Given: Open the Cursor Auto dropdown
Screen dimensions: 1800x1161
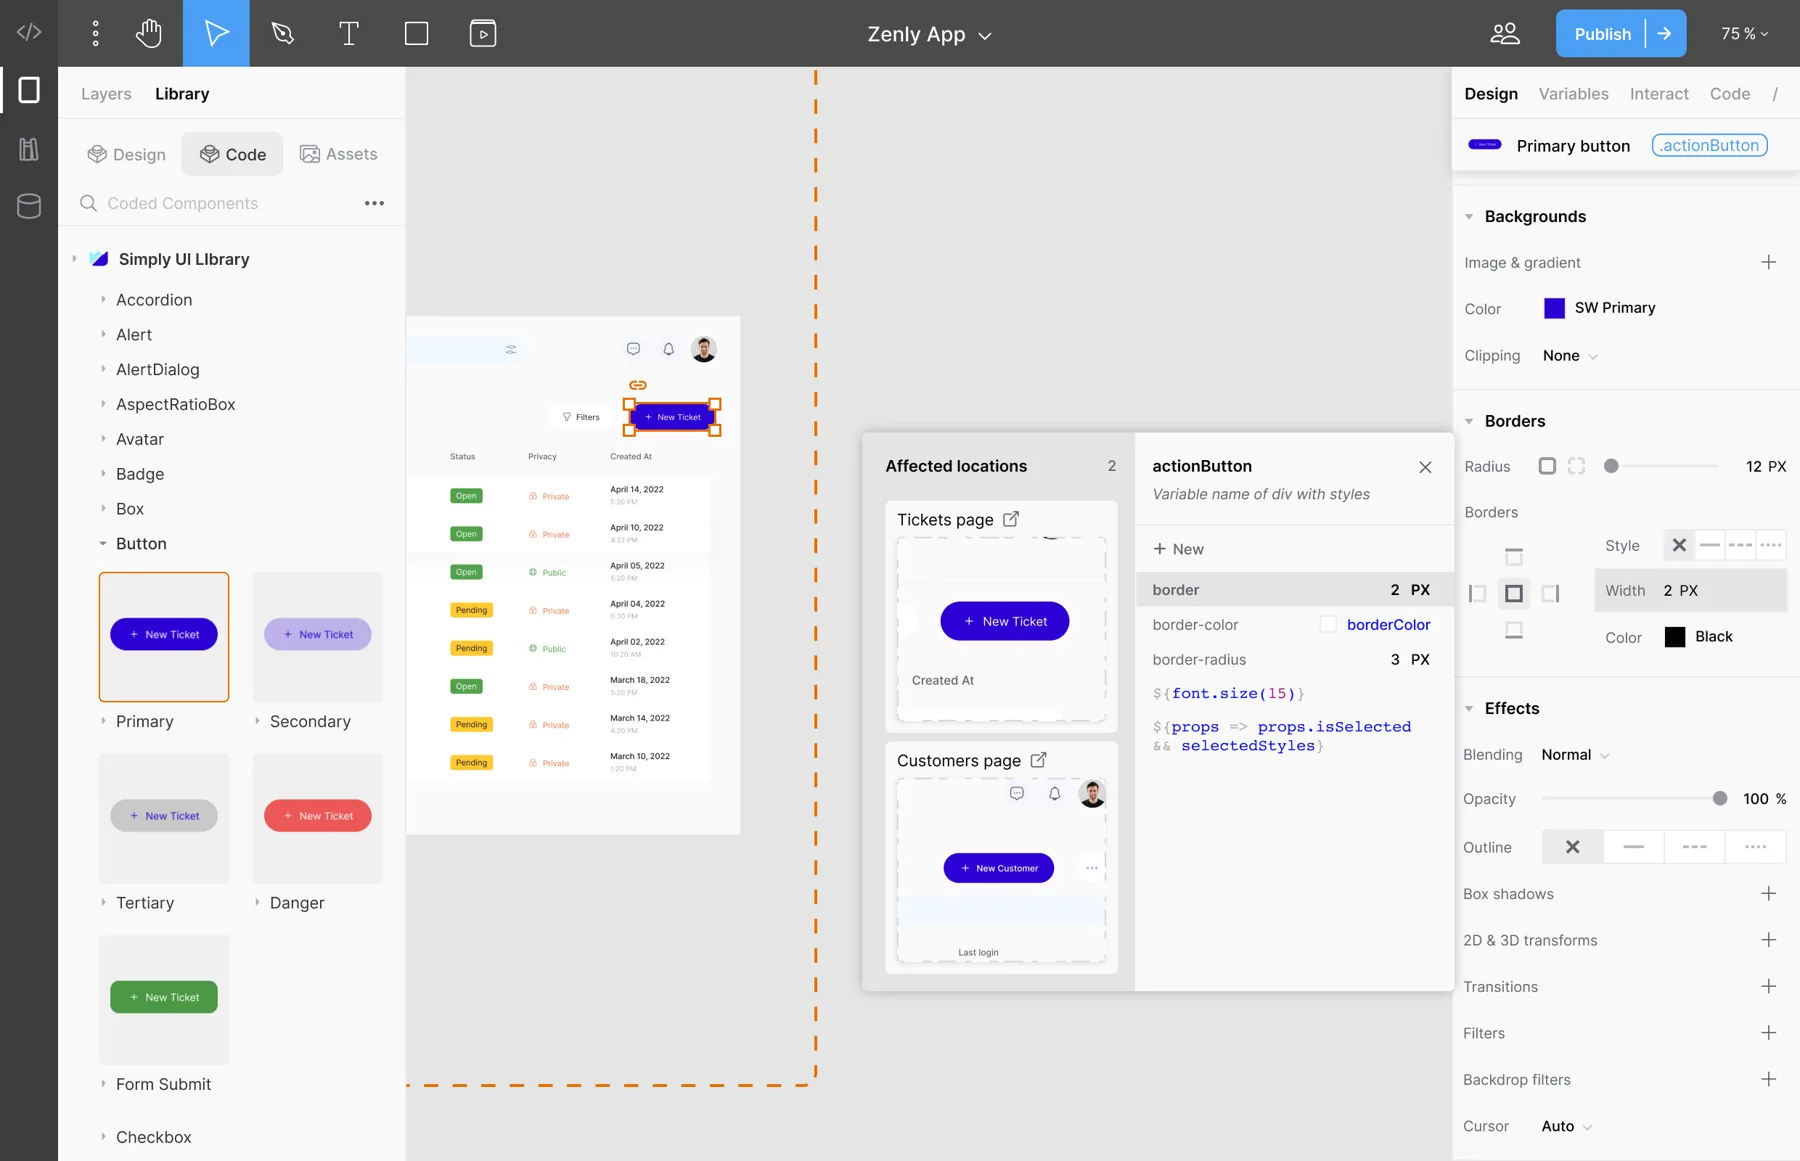Looking at the screenshot, I should (x=1566, y=1126).
